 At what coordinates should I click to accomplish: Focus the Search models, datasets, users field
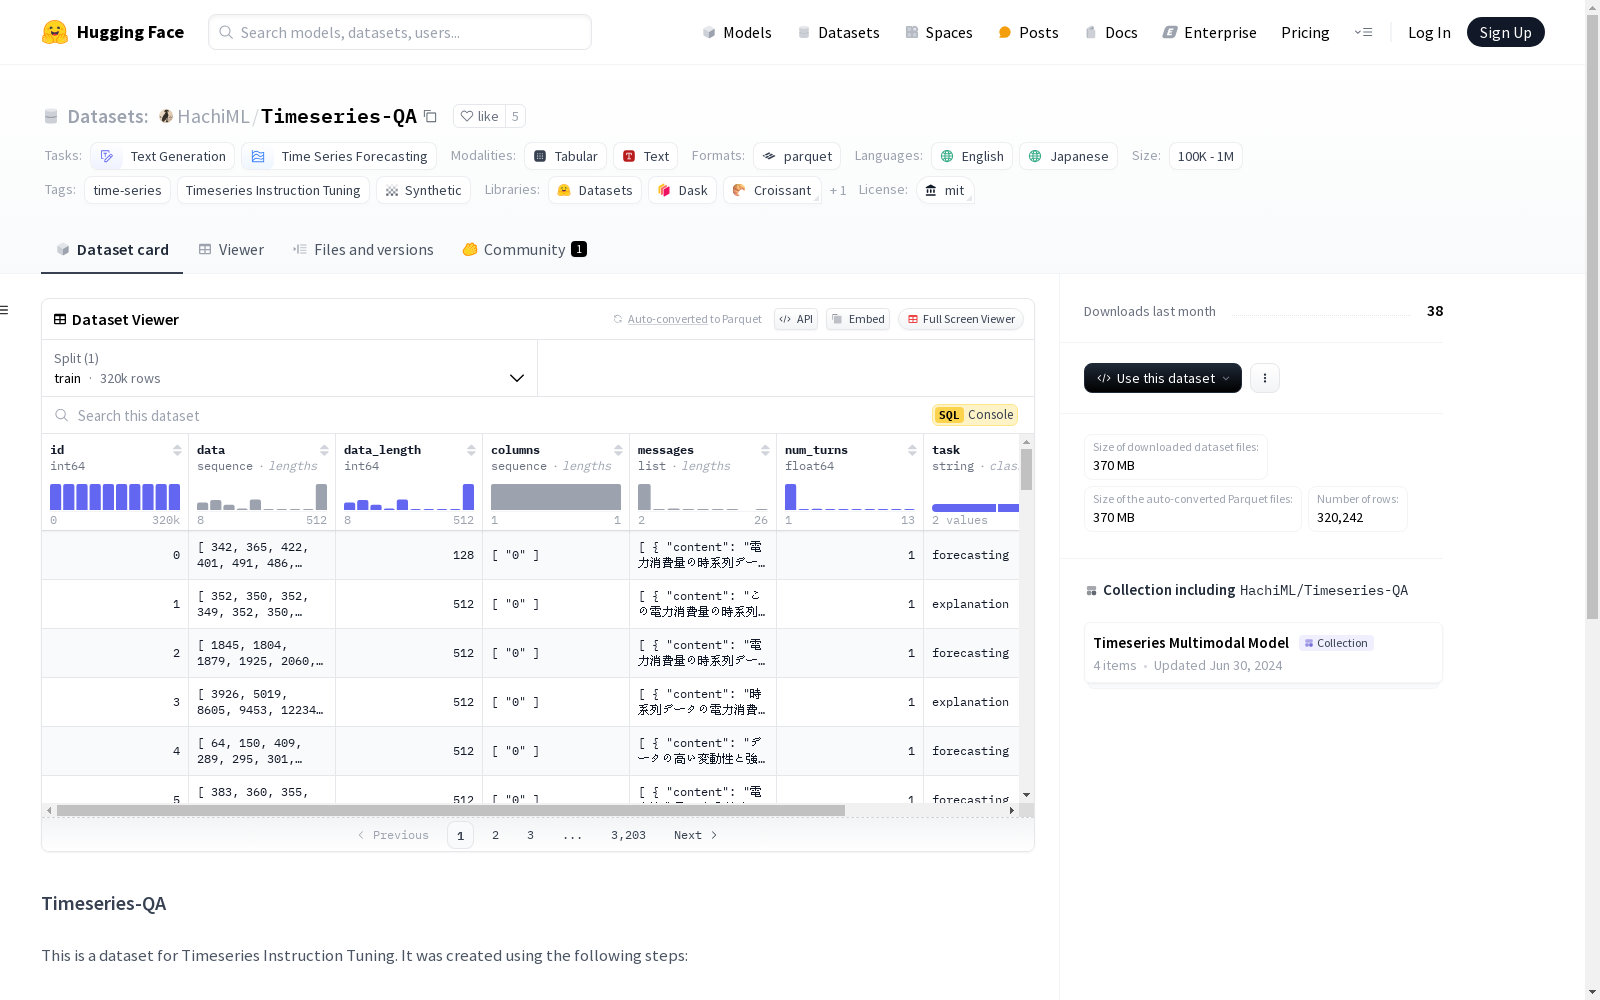(x=400, y=32)
